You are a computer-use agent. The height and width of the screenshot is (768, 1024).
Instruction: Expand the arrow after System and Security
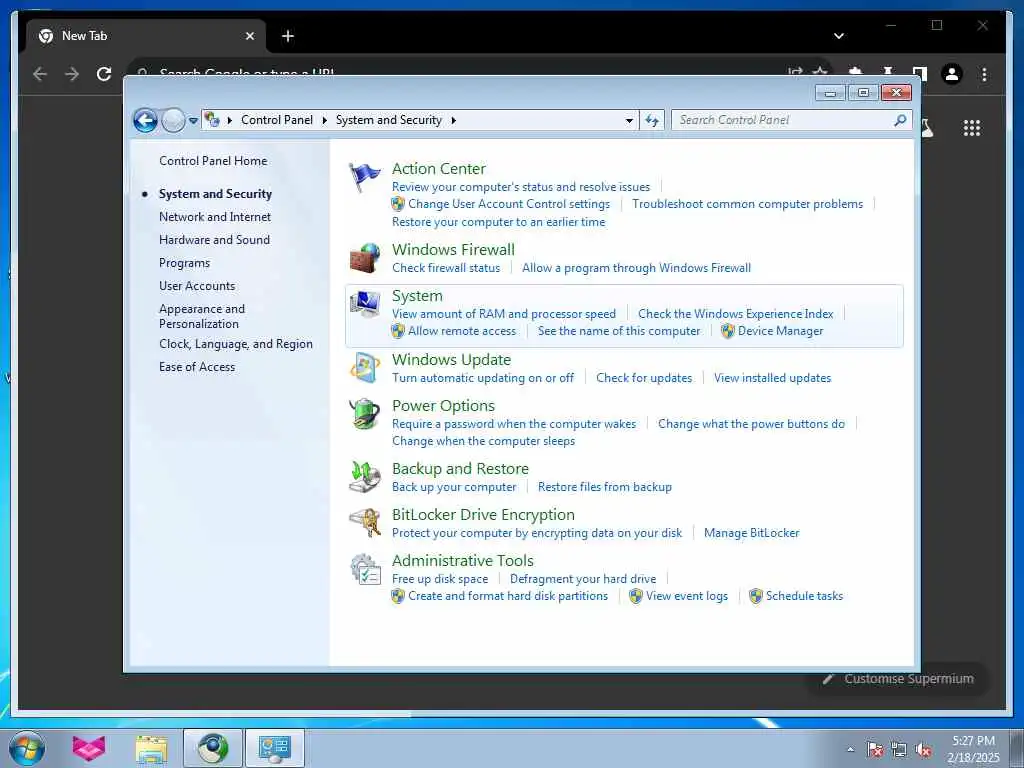pyautogui.click(x=453, y=120)
